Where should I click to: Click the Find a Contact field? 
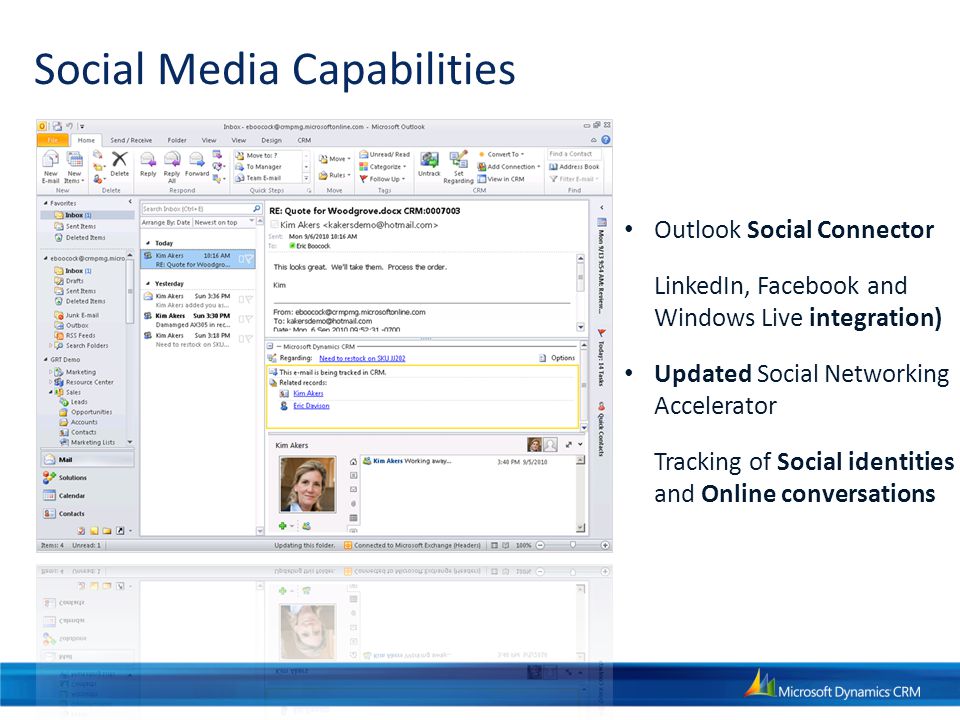tap(574, 154)
